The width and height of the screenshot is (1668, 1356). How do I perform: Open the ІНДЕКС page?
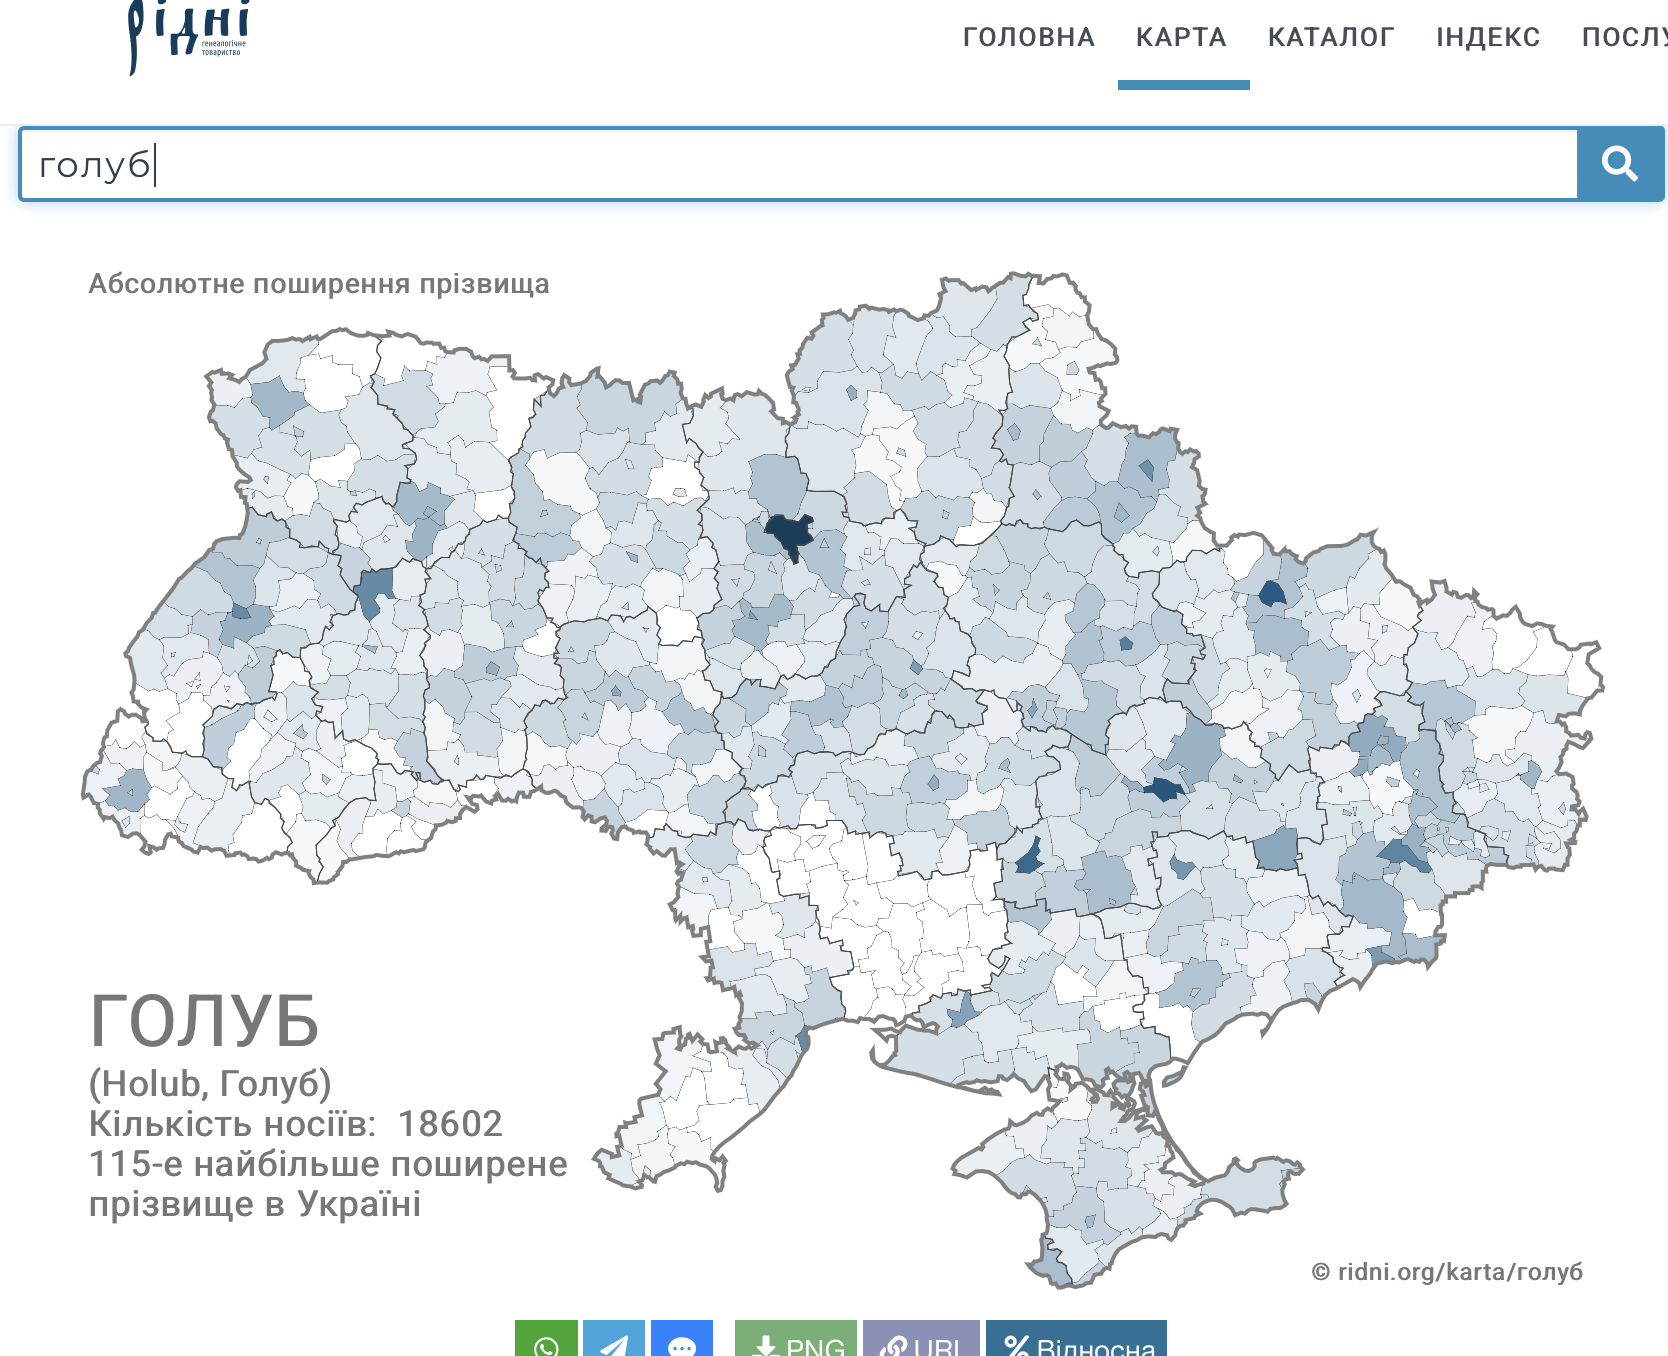pos(1488,38)
